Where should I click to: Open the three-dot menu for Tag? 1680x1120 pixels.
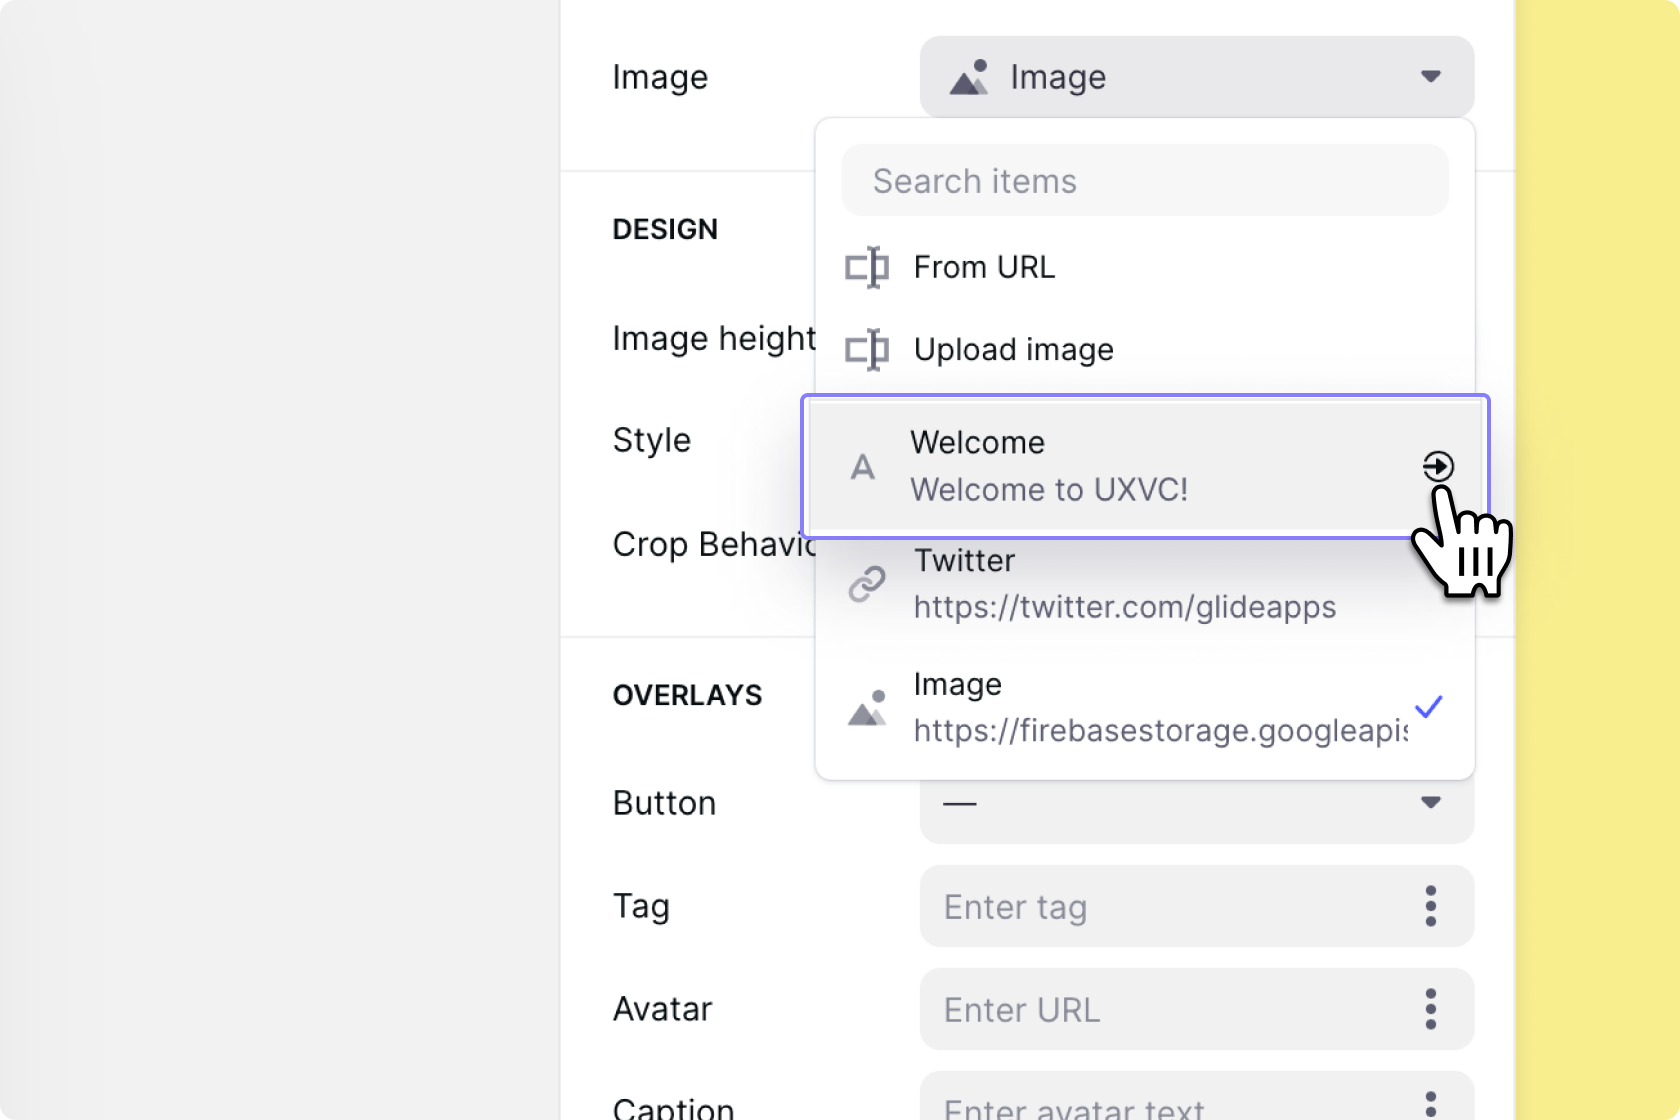[x=1431, y=906]
